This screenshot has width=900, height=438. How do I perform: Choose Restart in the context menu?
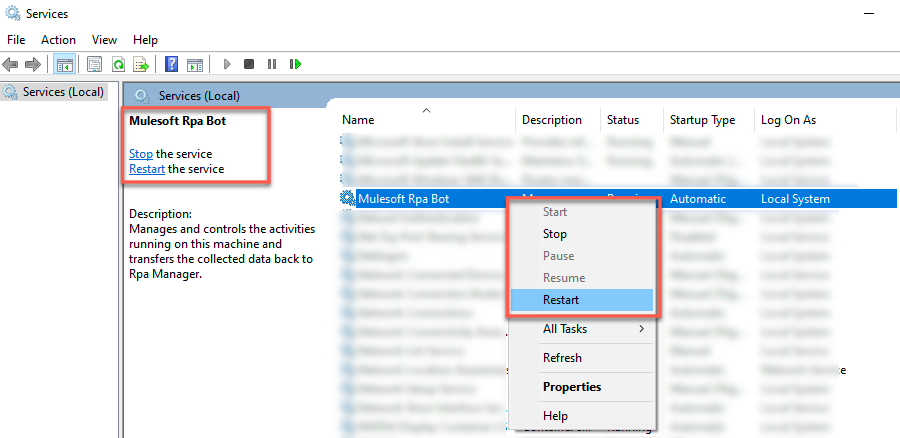coord(560,300)
